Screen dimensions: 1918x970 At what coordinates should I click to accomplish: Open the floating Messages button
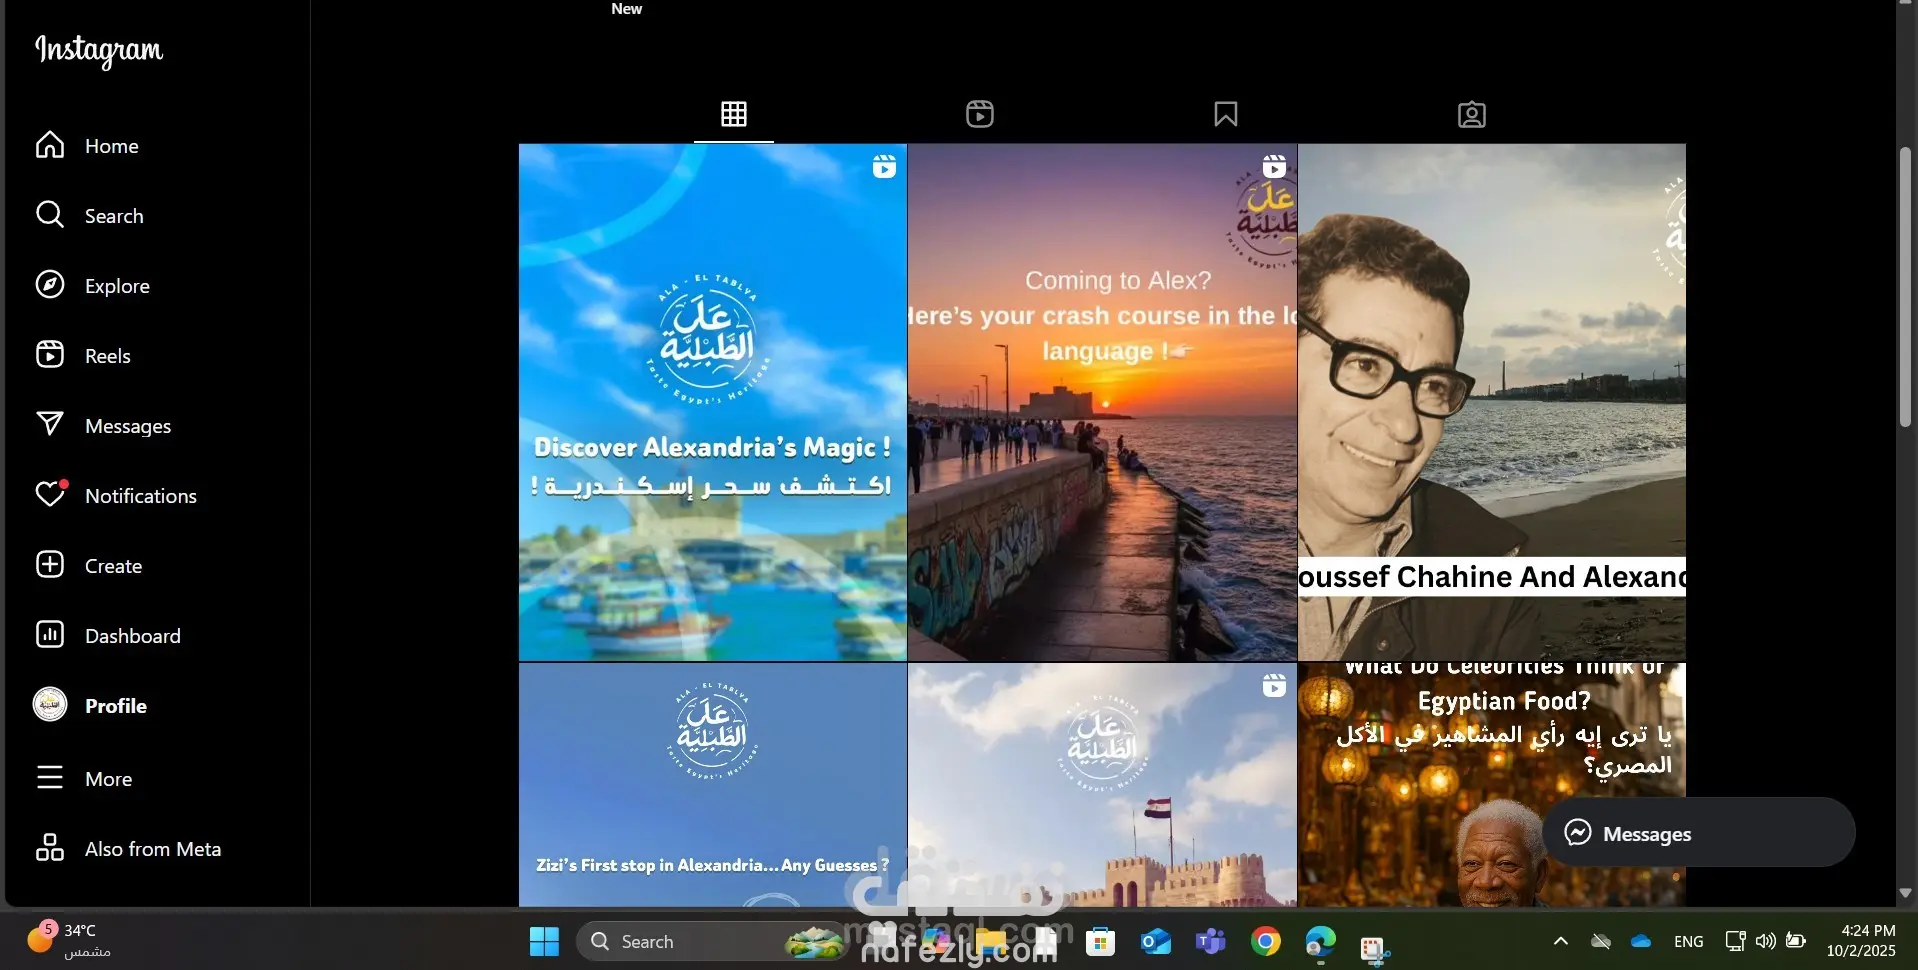[x=1698, y=833]
